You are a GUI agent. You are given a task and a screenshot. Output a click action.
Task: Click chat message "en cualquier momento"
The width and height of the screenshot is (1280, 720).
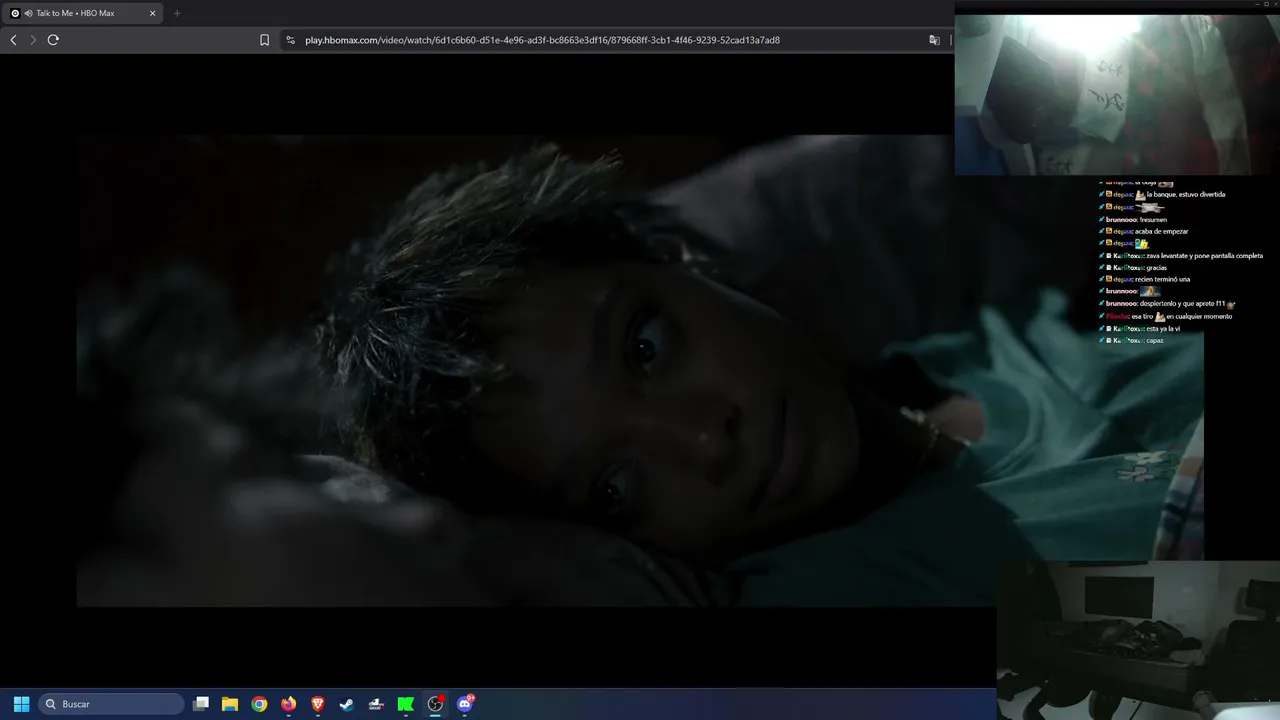pos(1199,316)
